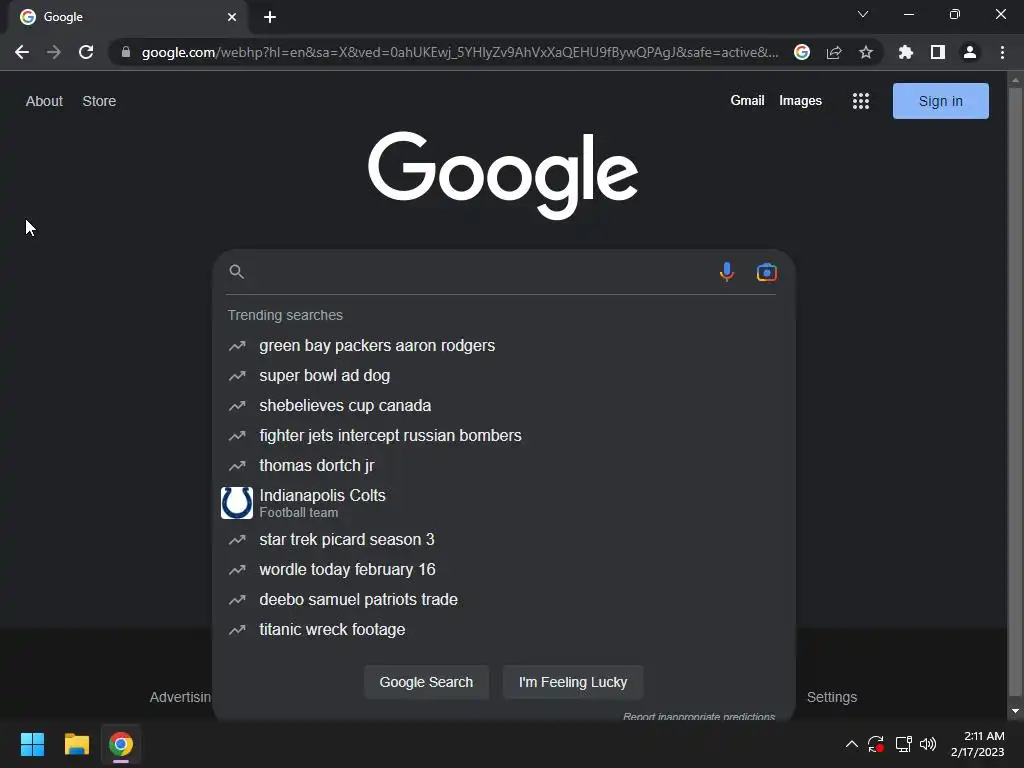Open a new tab with plus button
This screenshot has height=768, width=1024.
270,17
